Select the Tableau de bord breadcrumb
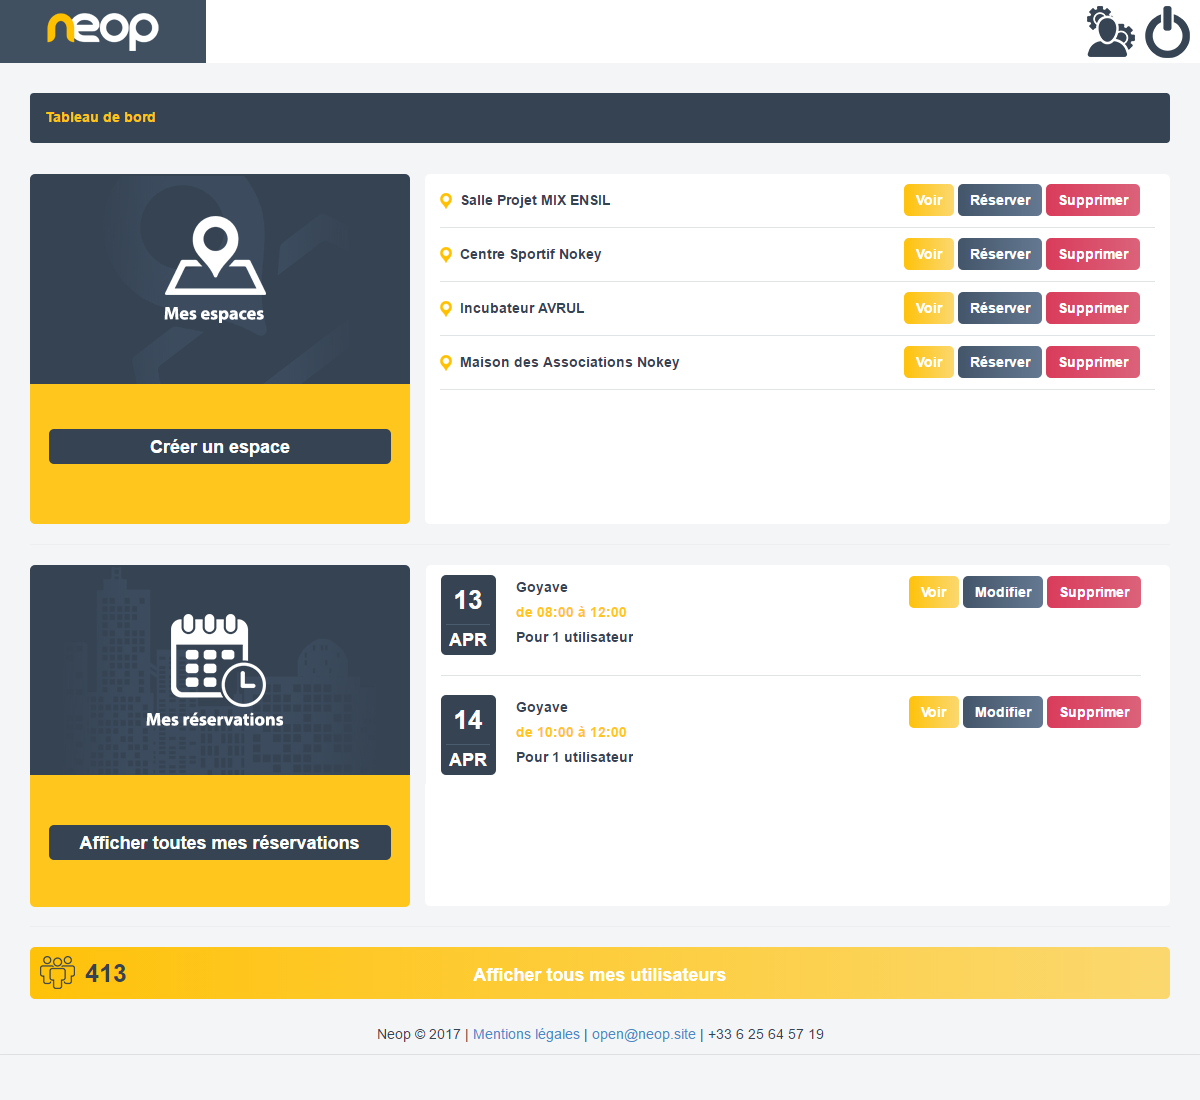This screenshot has height=1100, width=1200. coord(101,117)
